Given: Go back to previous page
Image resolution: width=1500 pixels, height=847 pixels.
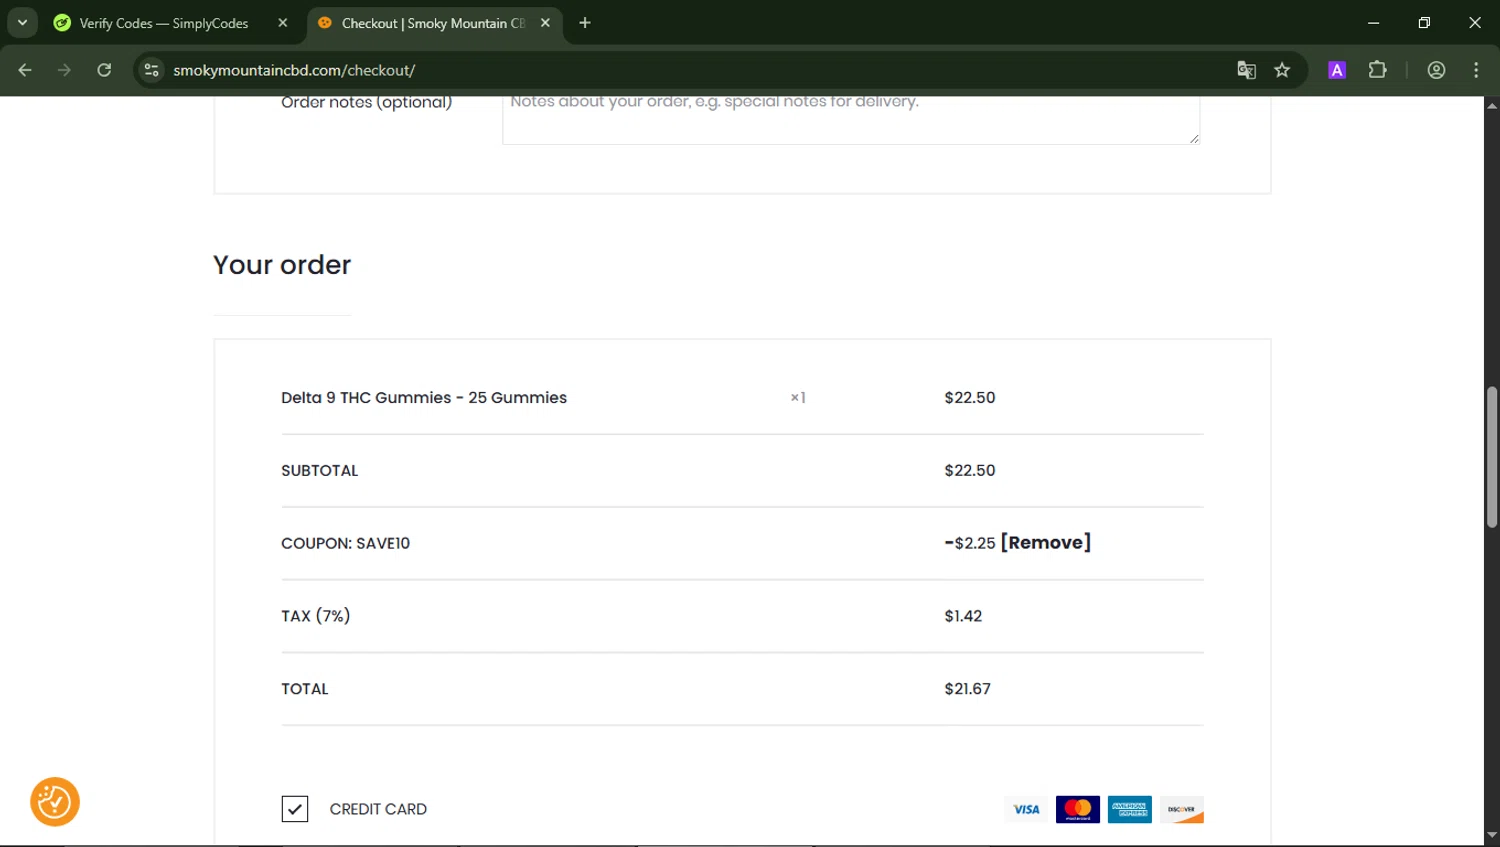Looking at the screenshot, I should 25,70.
